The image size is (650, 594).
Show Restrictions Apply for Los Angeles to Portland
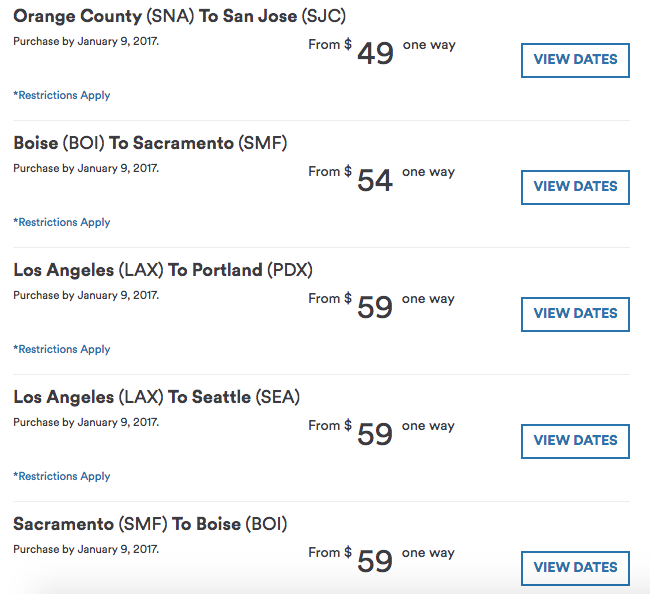[62, 350]
